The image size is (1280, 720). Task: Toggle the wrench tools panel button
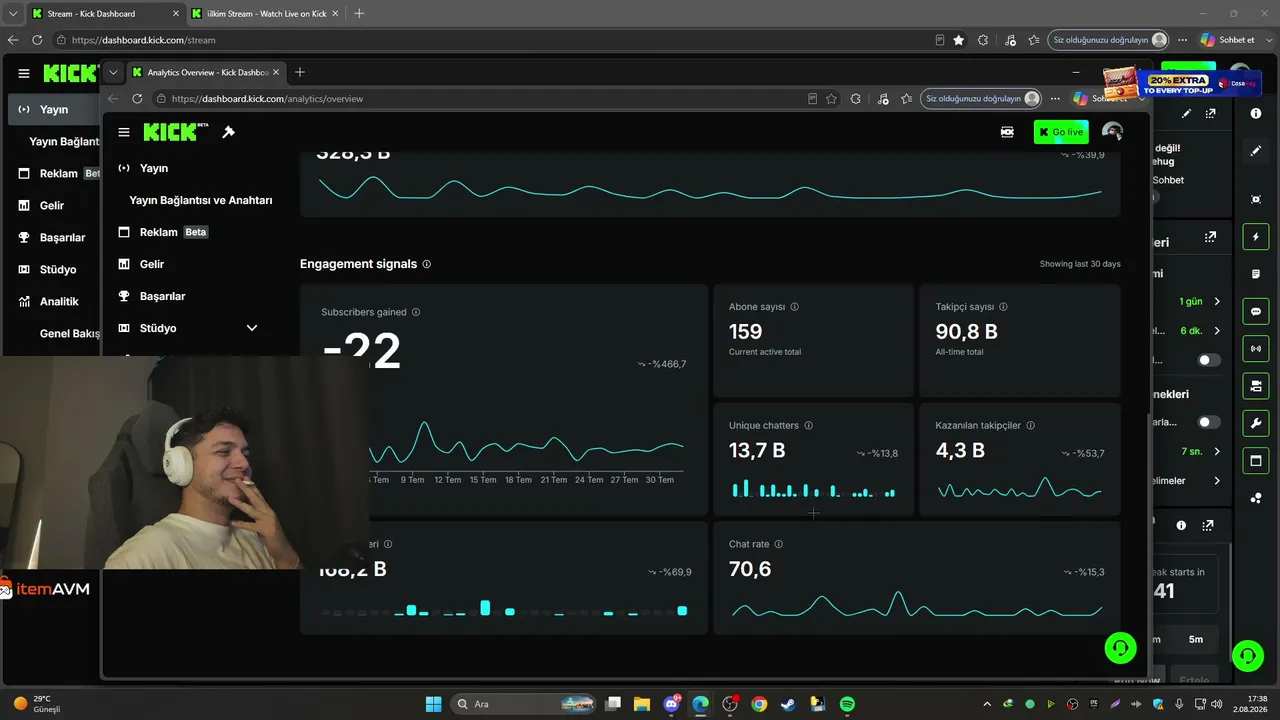pos(1256,423)
